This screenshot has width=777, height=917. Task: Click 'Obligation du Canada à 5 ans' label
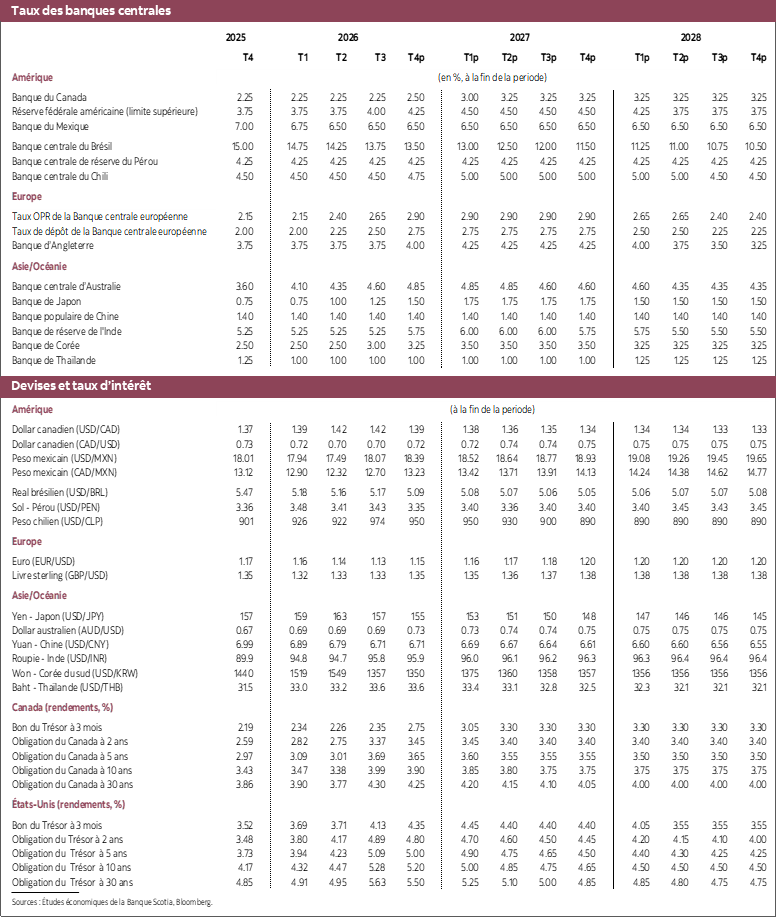(x=70, y=757)
